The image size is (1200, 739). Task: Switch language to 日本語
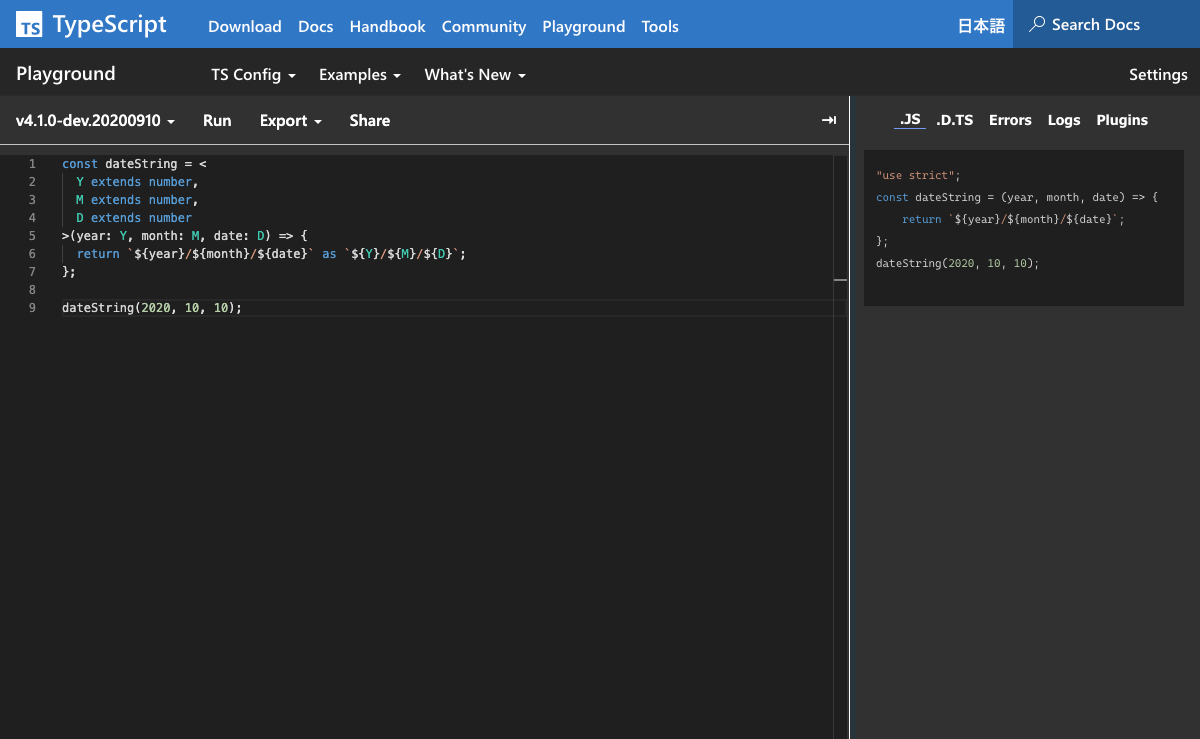(x=981, y=26)
